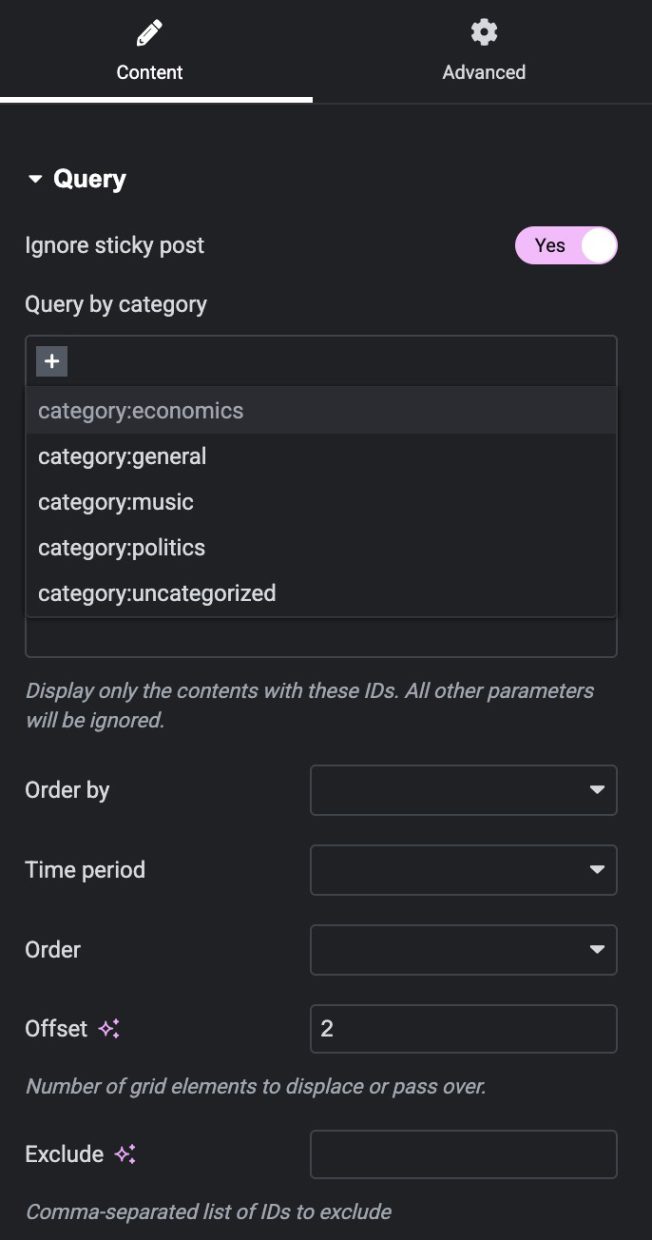Image resolution: width=652 pixels, height=1240 pixels.
Task: Select category:general from the list
Action: pos(122,457)
